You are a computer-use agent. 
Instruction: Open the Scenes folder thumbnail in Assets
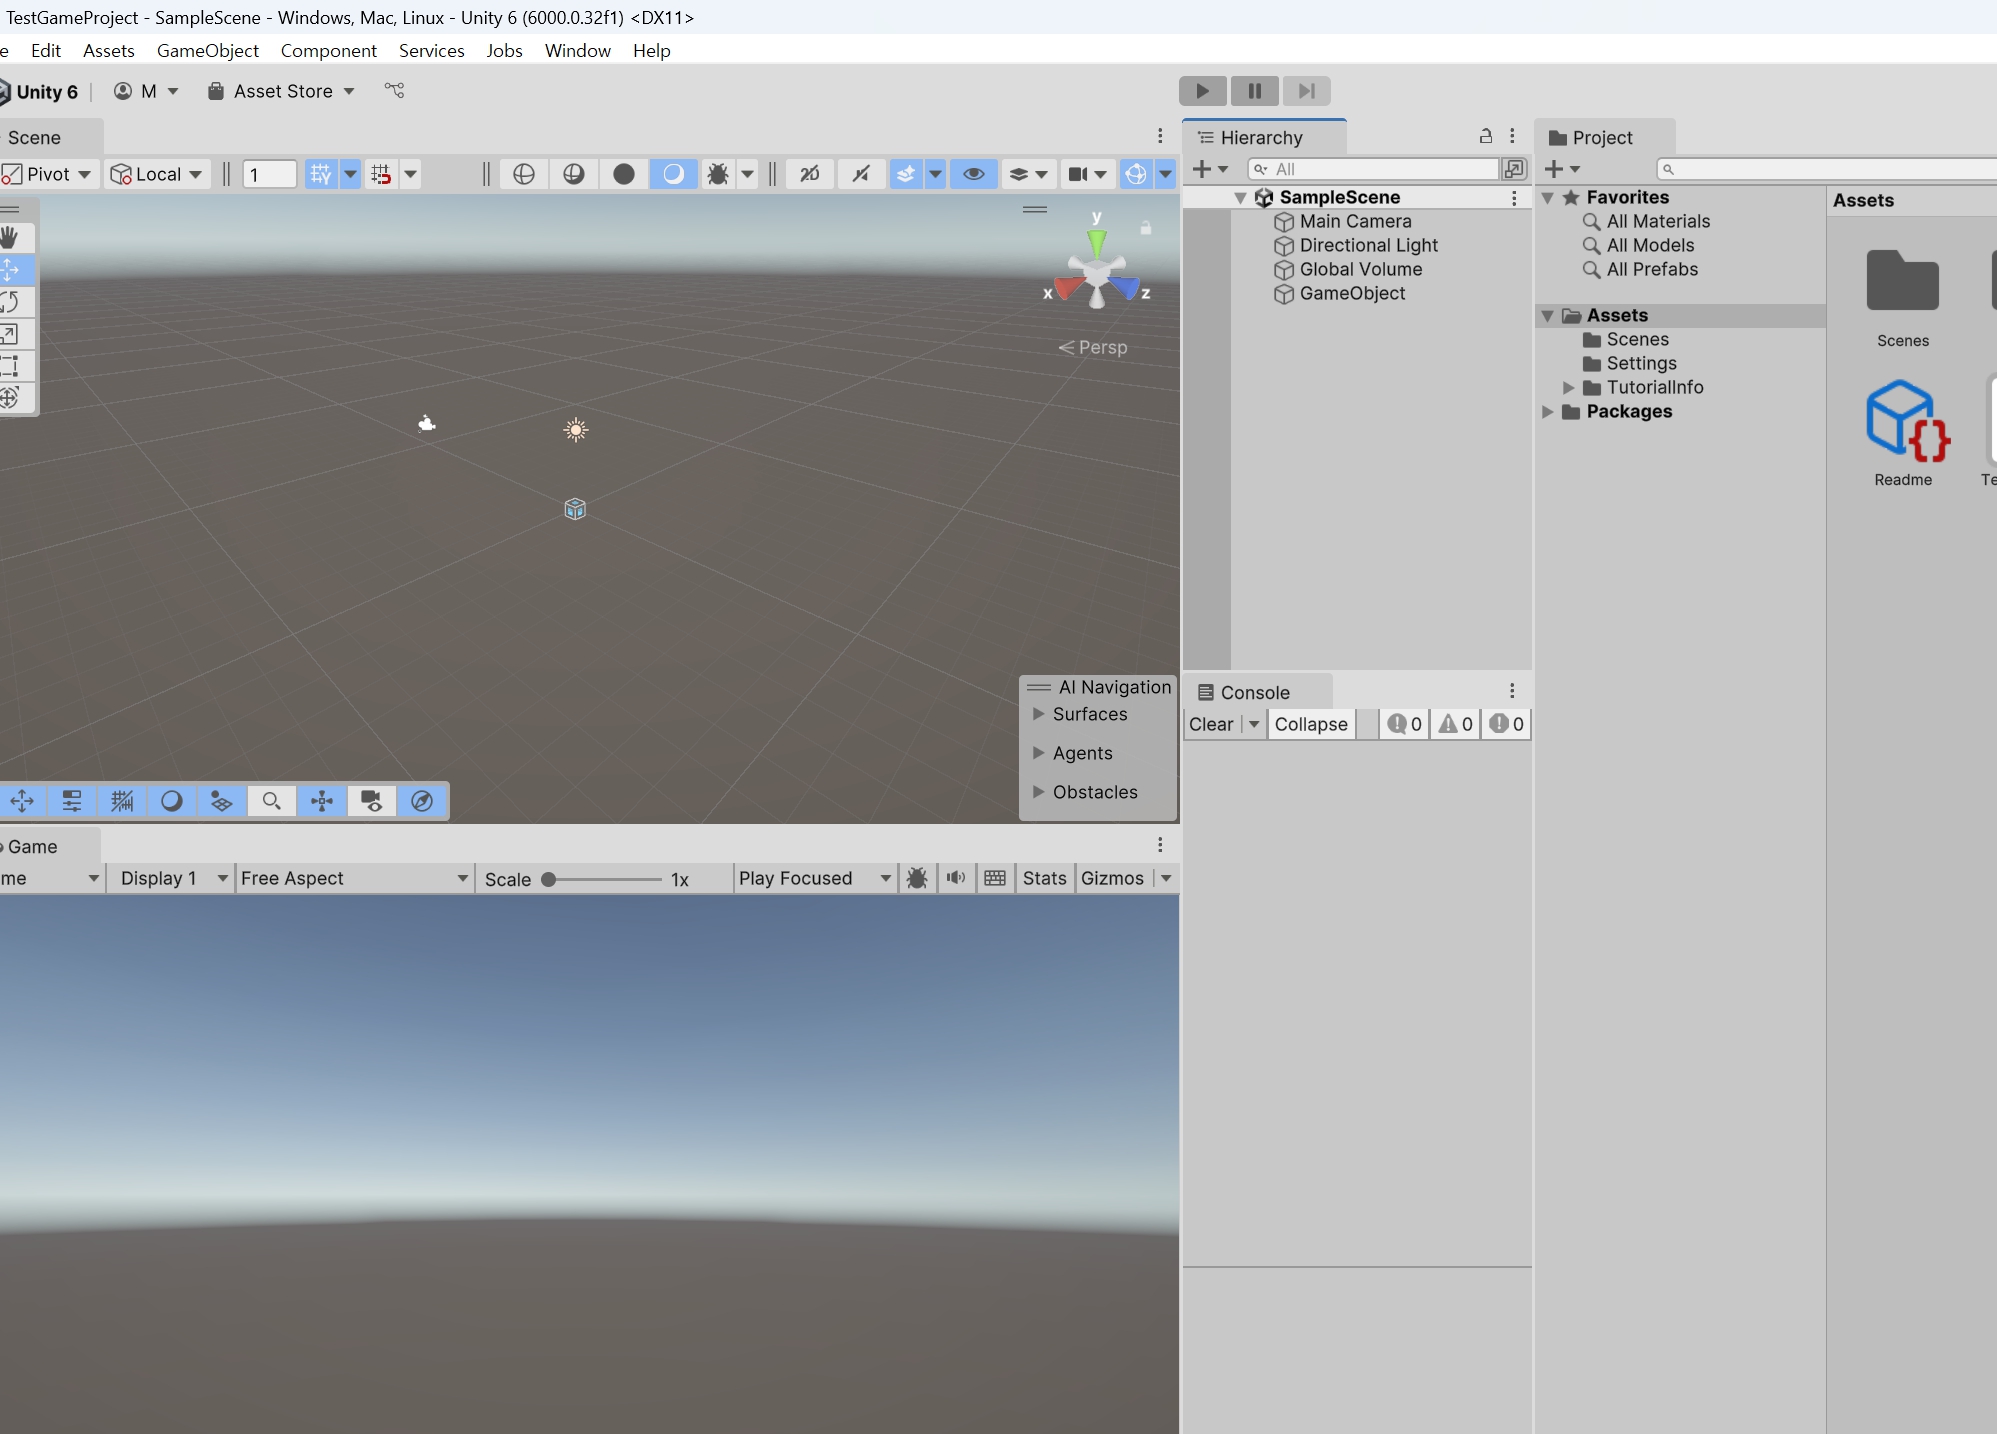[1902, 281]
